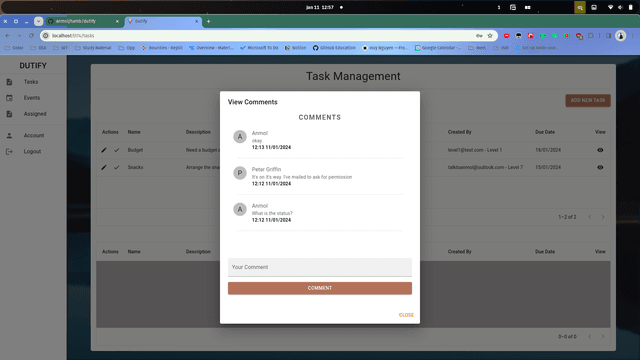Mark the Snacks task done with checkmark

coord(116,167)
